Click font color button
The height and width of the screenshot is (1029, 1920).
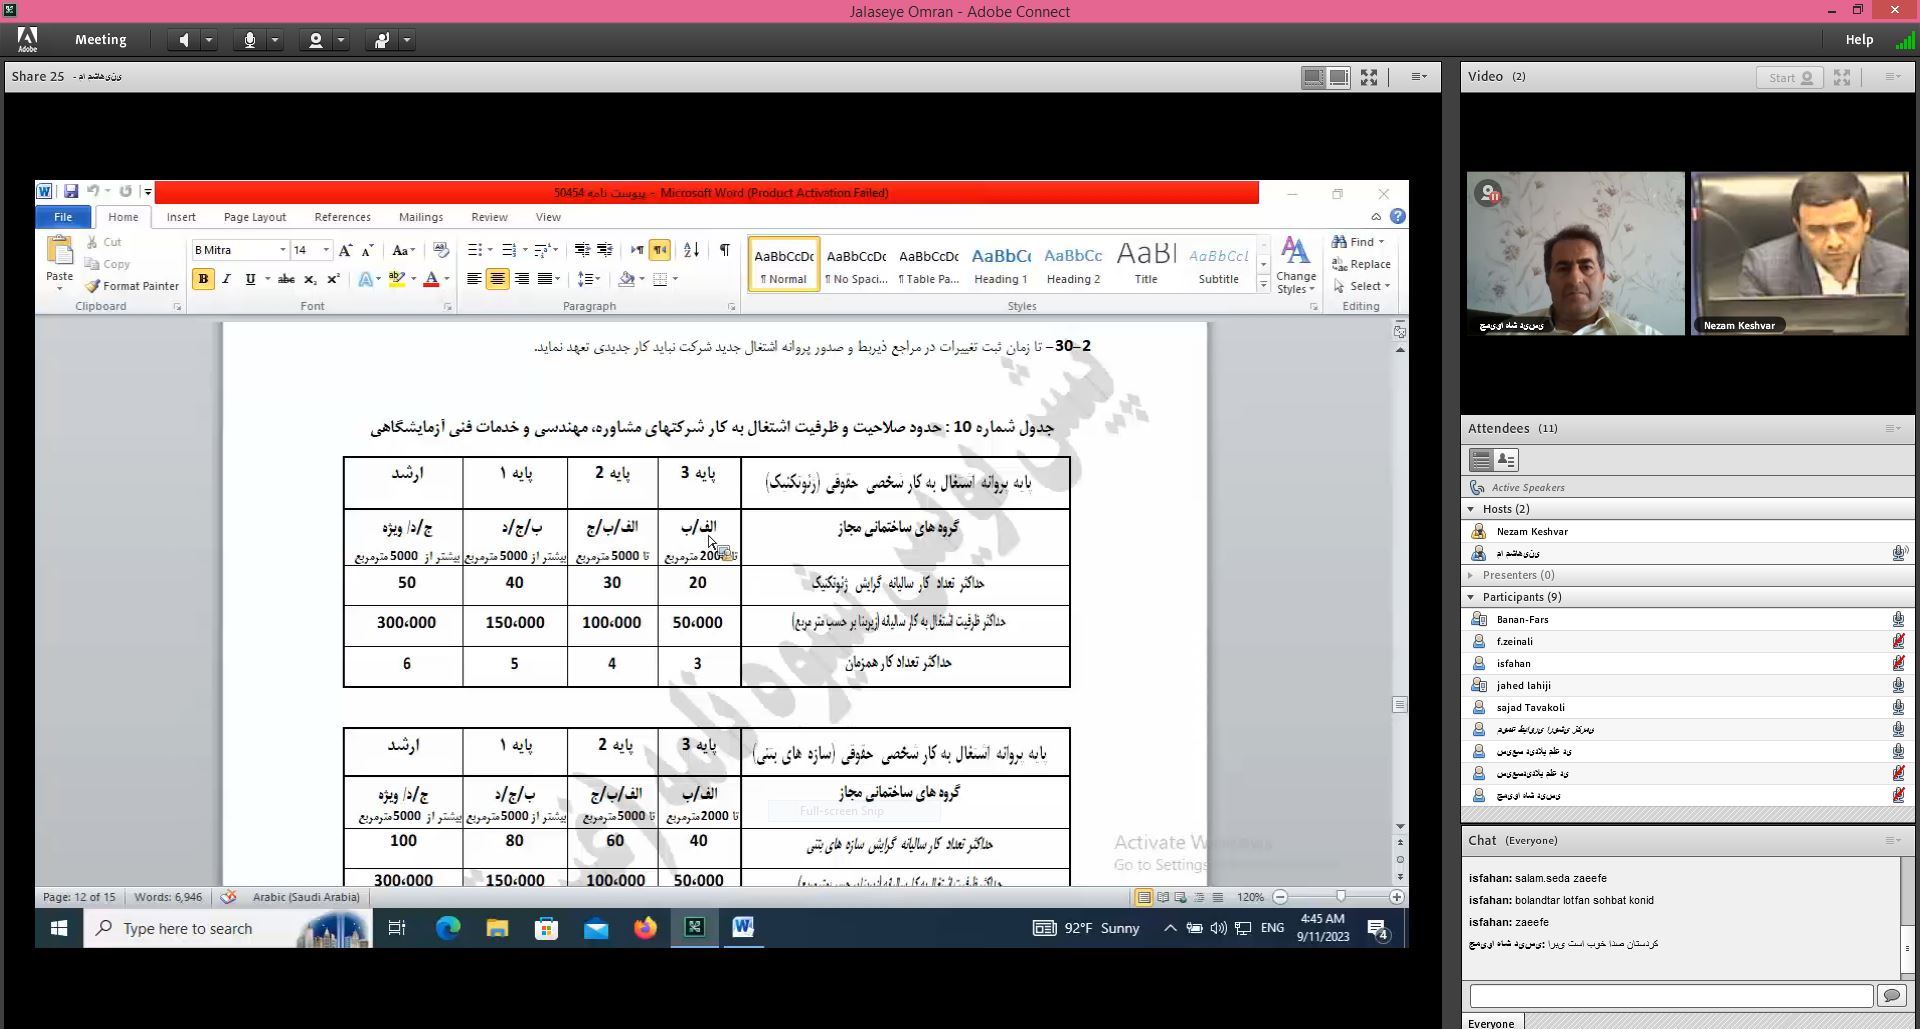(x=432, y=279)
